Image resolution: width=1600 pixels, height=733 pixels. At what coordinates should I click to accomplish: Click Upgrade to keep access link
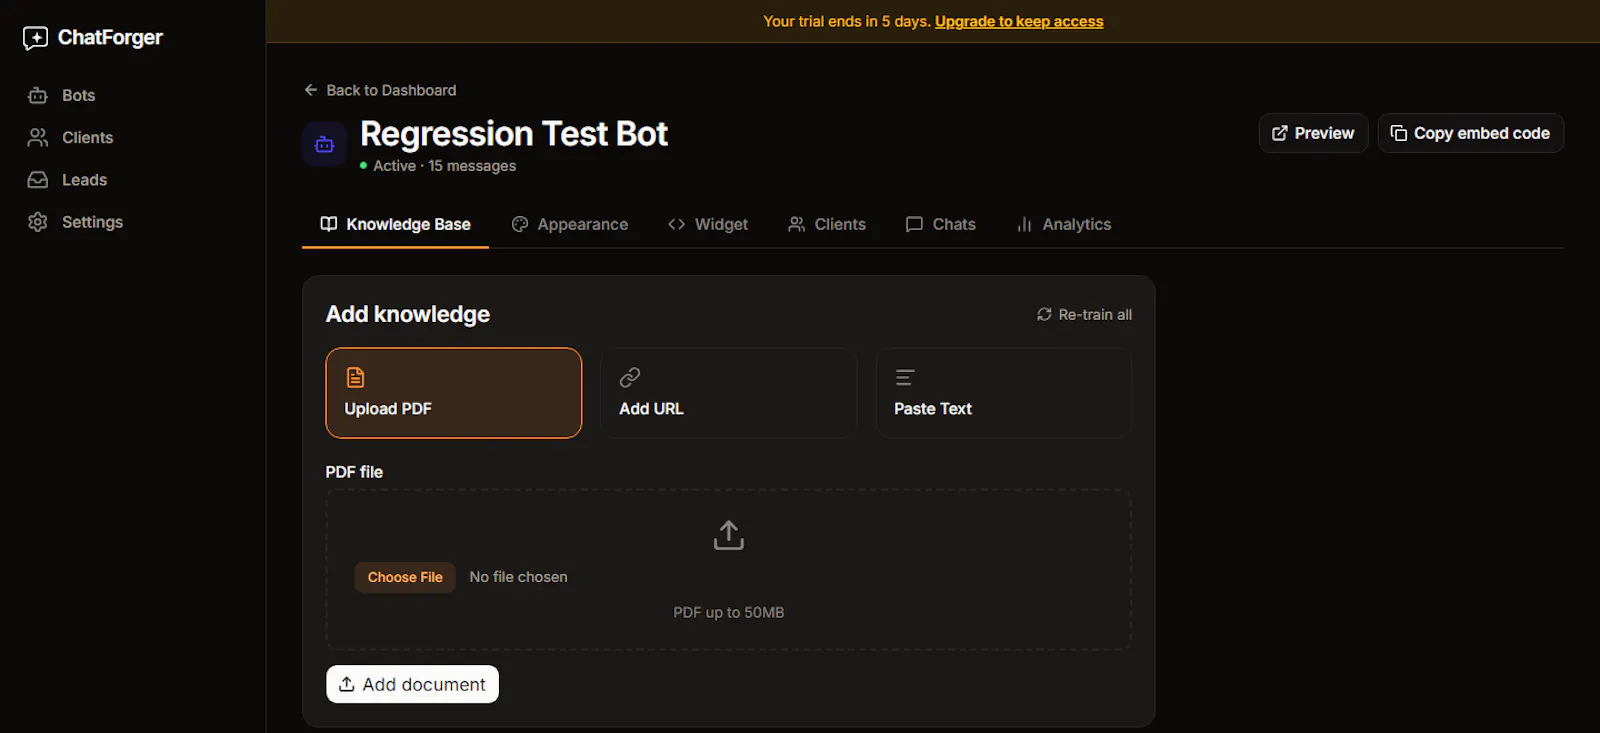1019,21
